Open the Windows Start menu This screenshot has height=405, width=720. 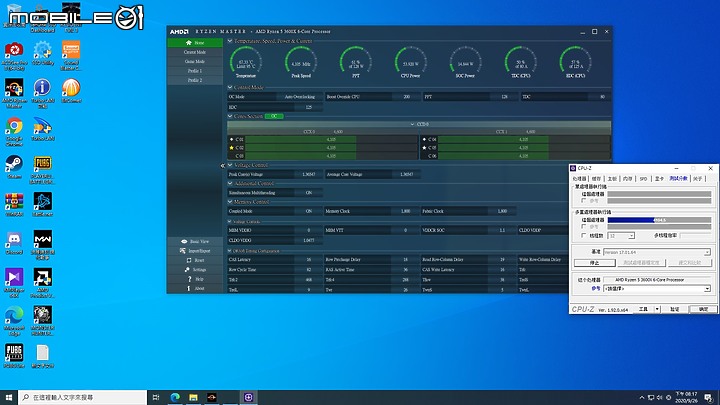click(8, 397)
